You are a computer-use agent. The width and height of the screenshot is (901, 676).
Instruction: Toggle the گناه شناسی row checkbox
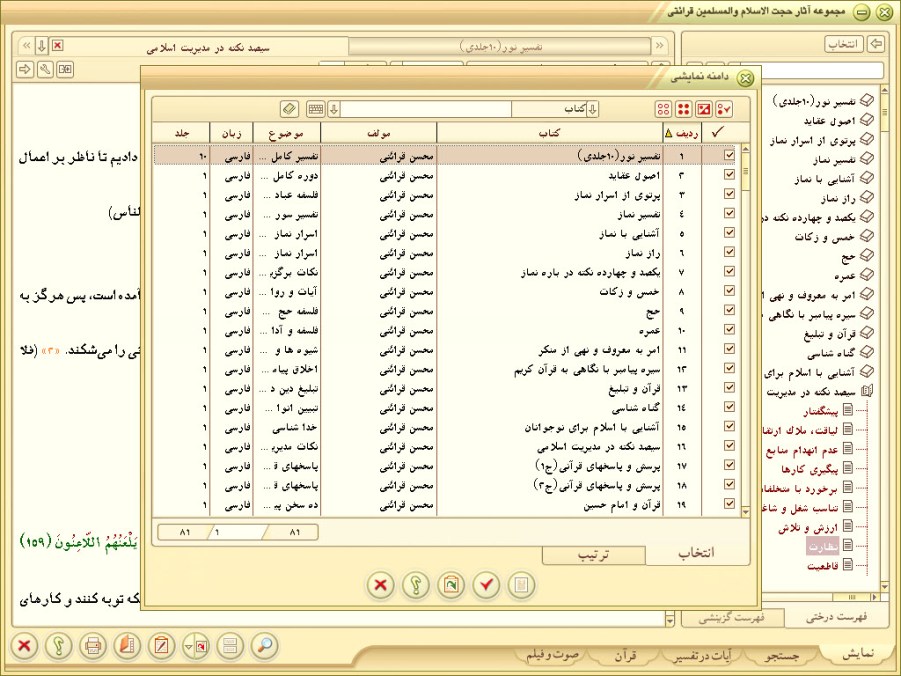729,408
